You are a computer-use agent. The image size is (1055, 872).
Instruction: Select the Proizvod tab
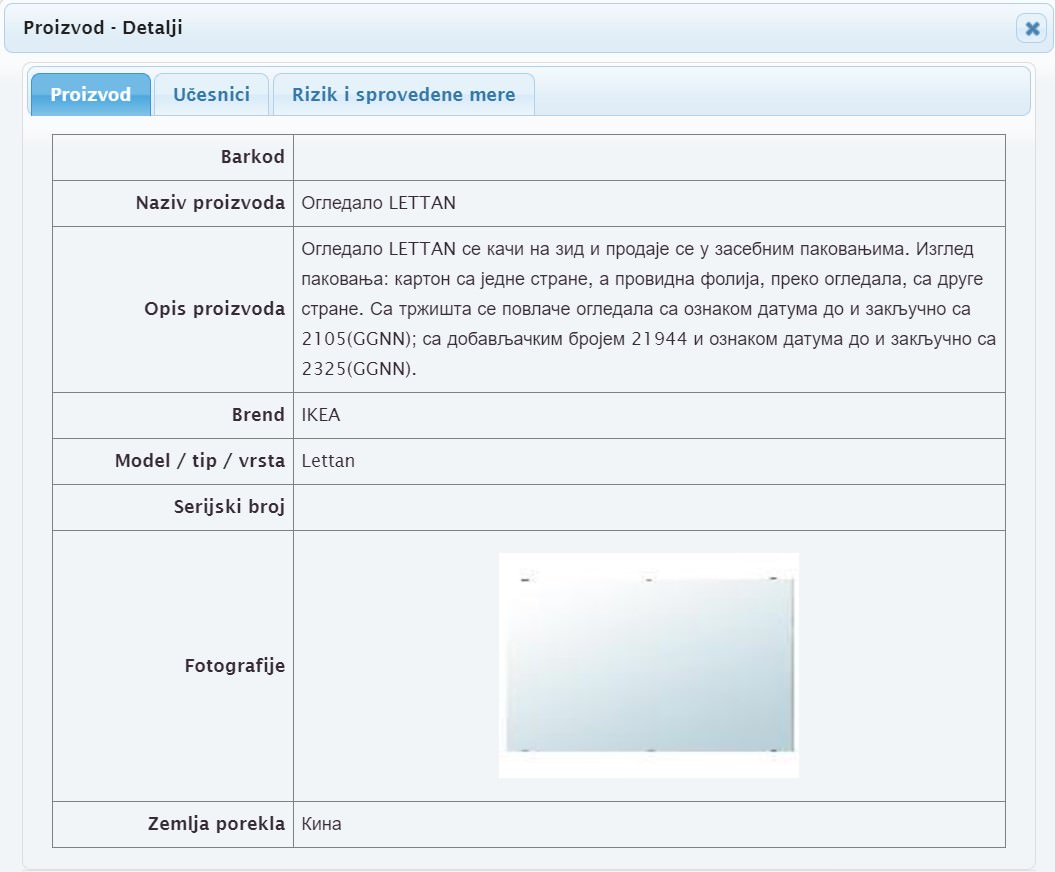pyautogui.click(x=91, y=95)
